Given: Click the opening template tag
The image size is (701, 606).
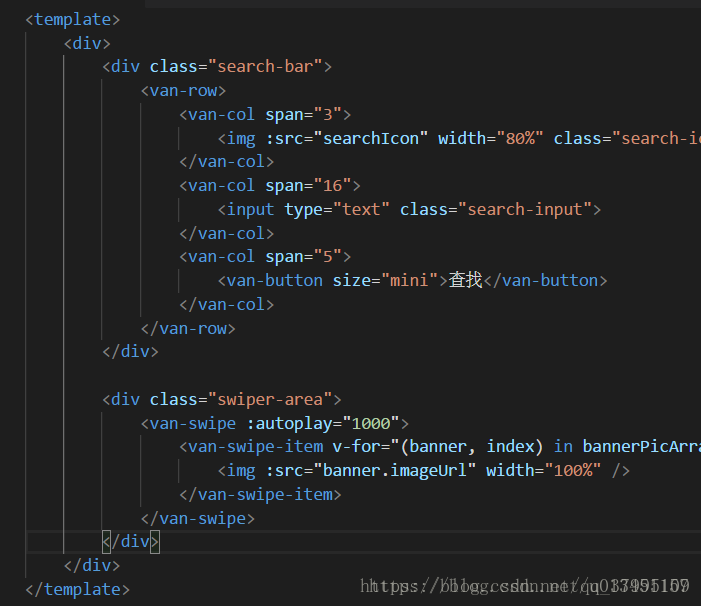Looking at the screenshot, I should tap(73, 20).
